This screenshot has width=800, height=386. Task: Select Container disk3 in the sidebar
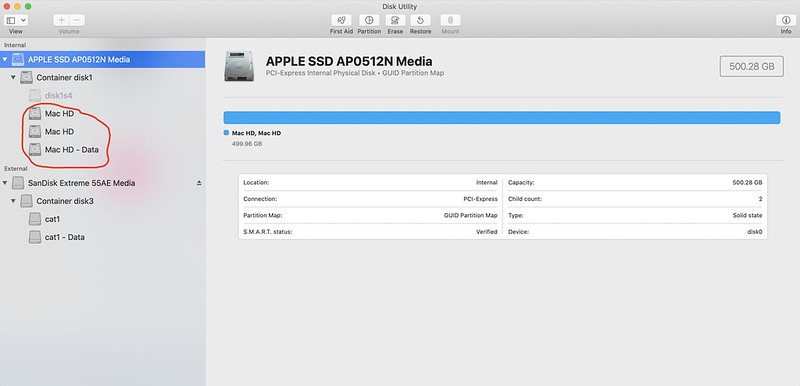(x=103, y=201)
